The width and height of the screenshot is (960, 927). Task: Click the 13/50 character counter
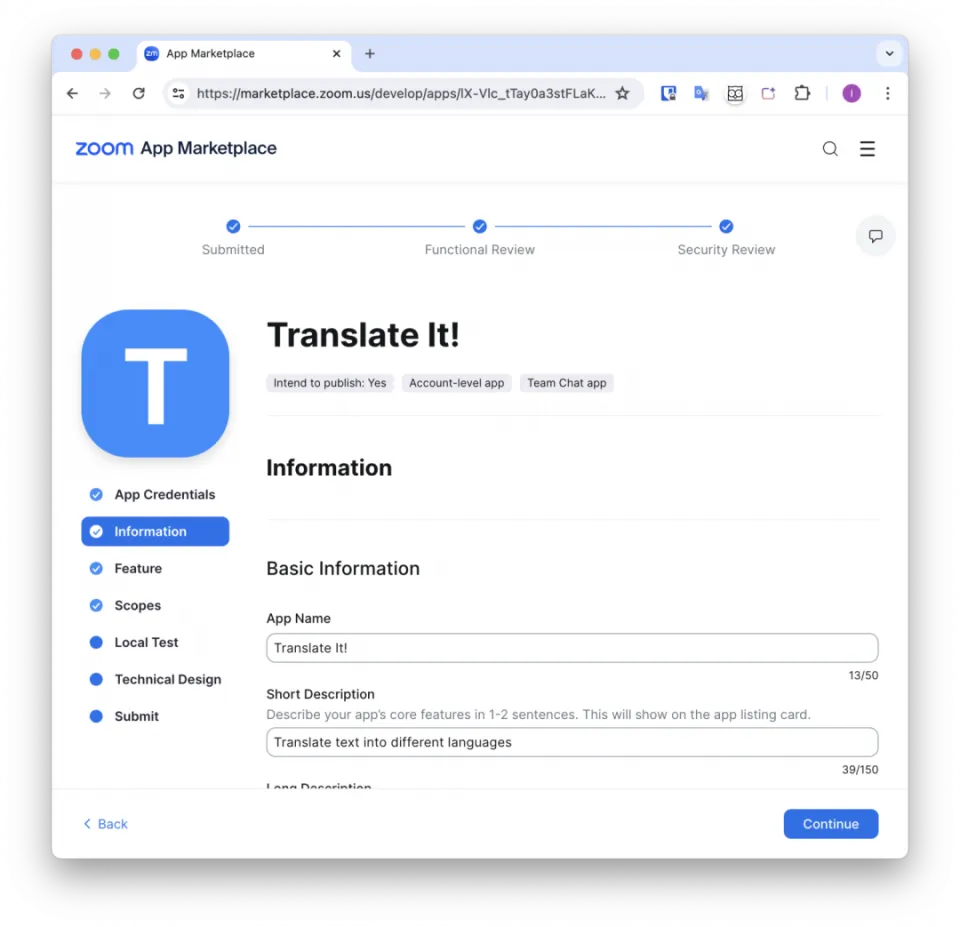(x=863, y=675)
